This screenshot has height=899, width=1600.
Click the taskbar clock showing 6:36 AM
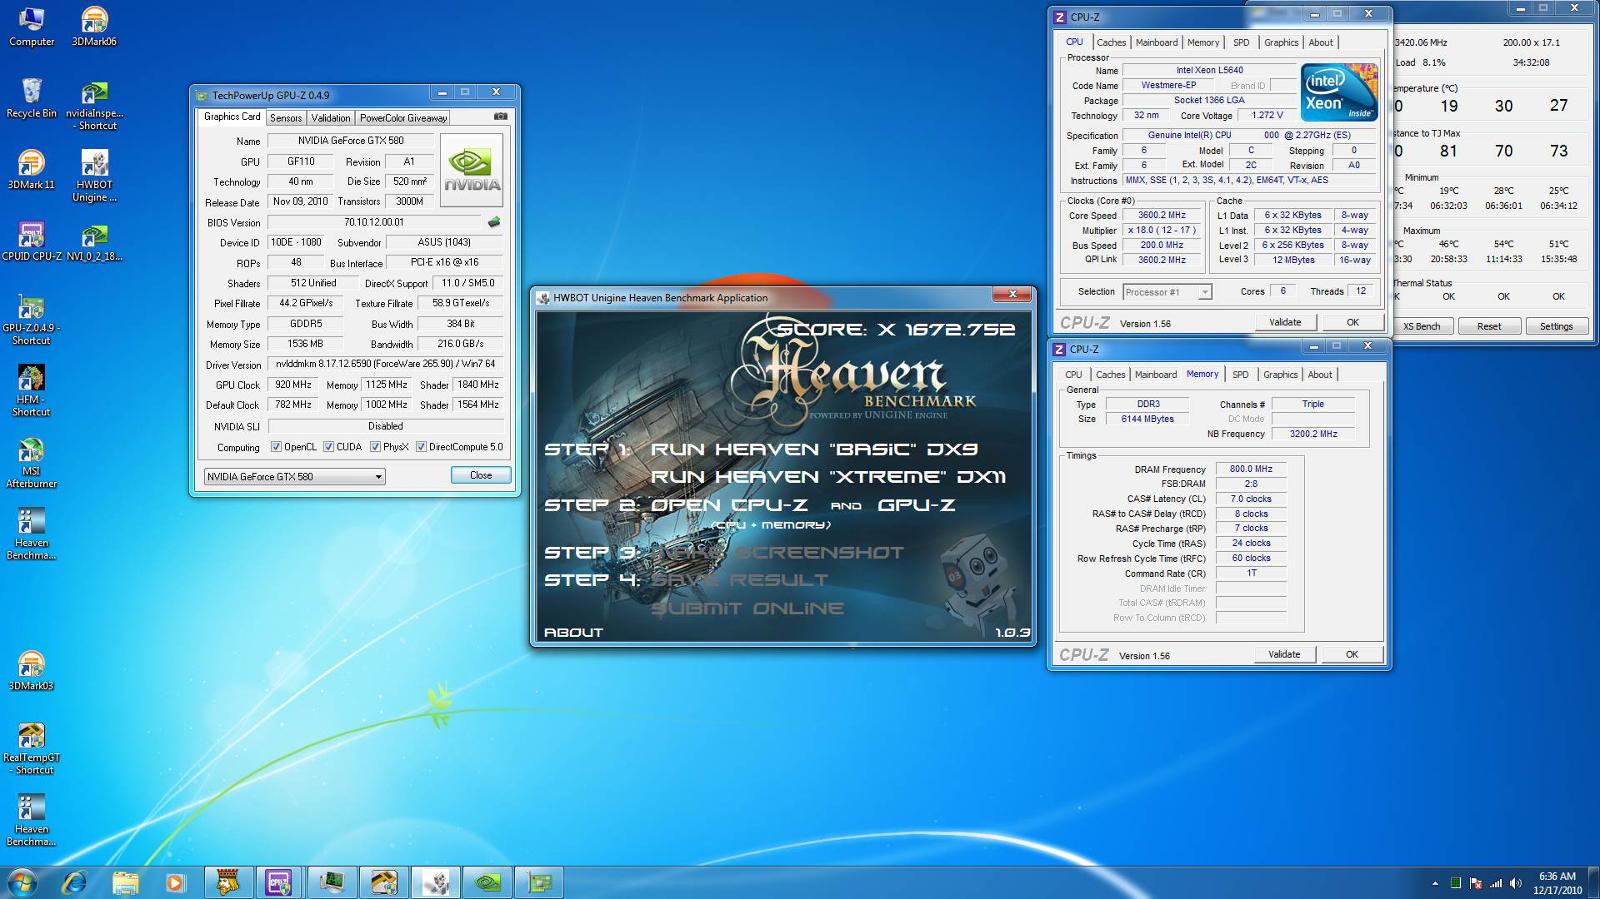pos(1557,883)
